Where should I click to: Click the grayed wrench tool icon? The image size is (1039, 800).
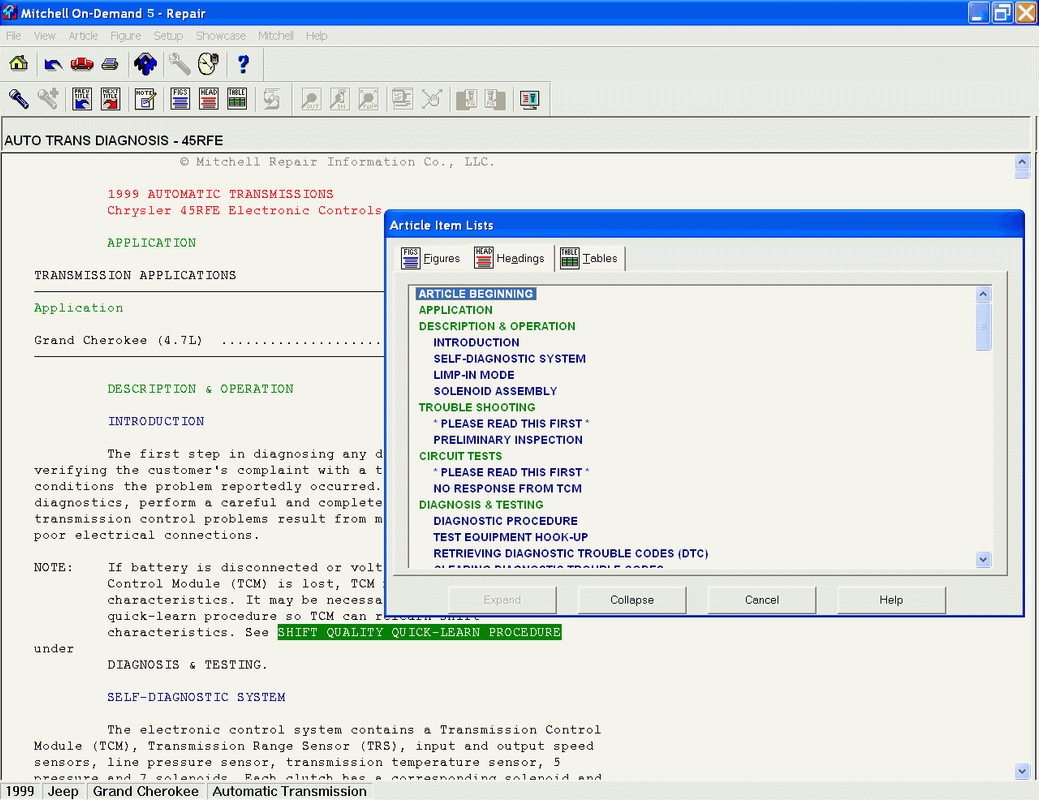[x=180, y=64]
